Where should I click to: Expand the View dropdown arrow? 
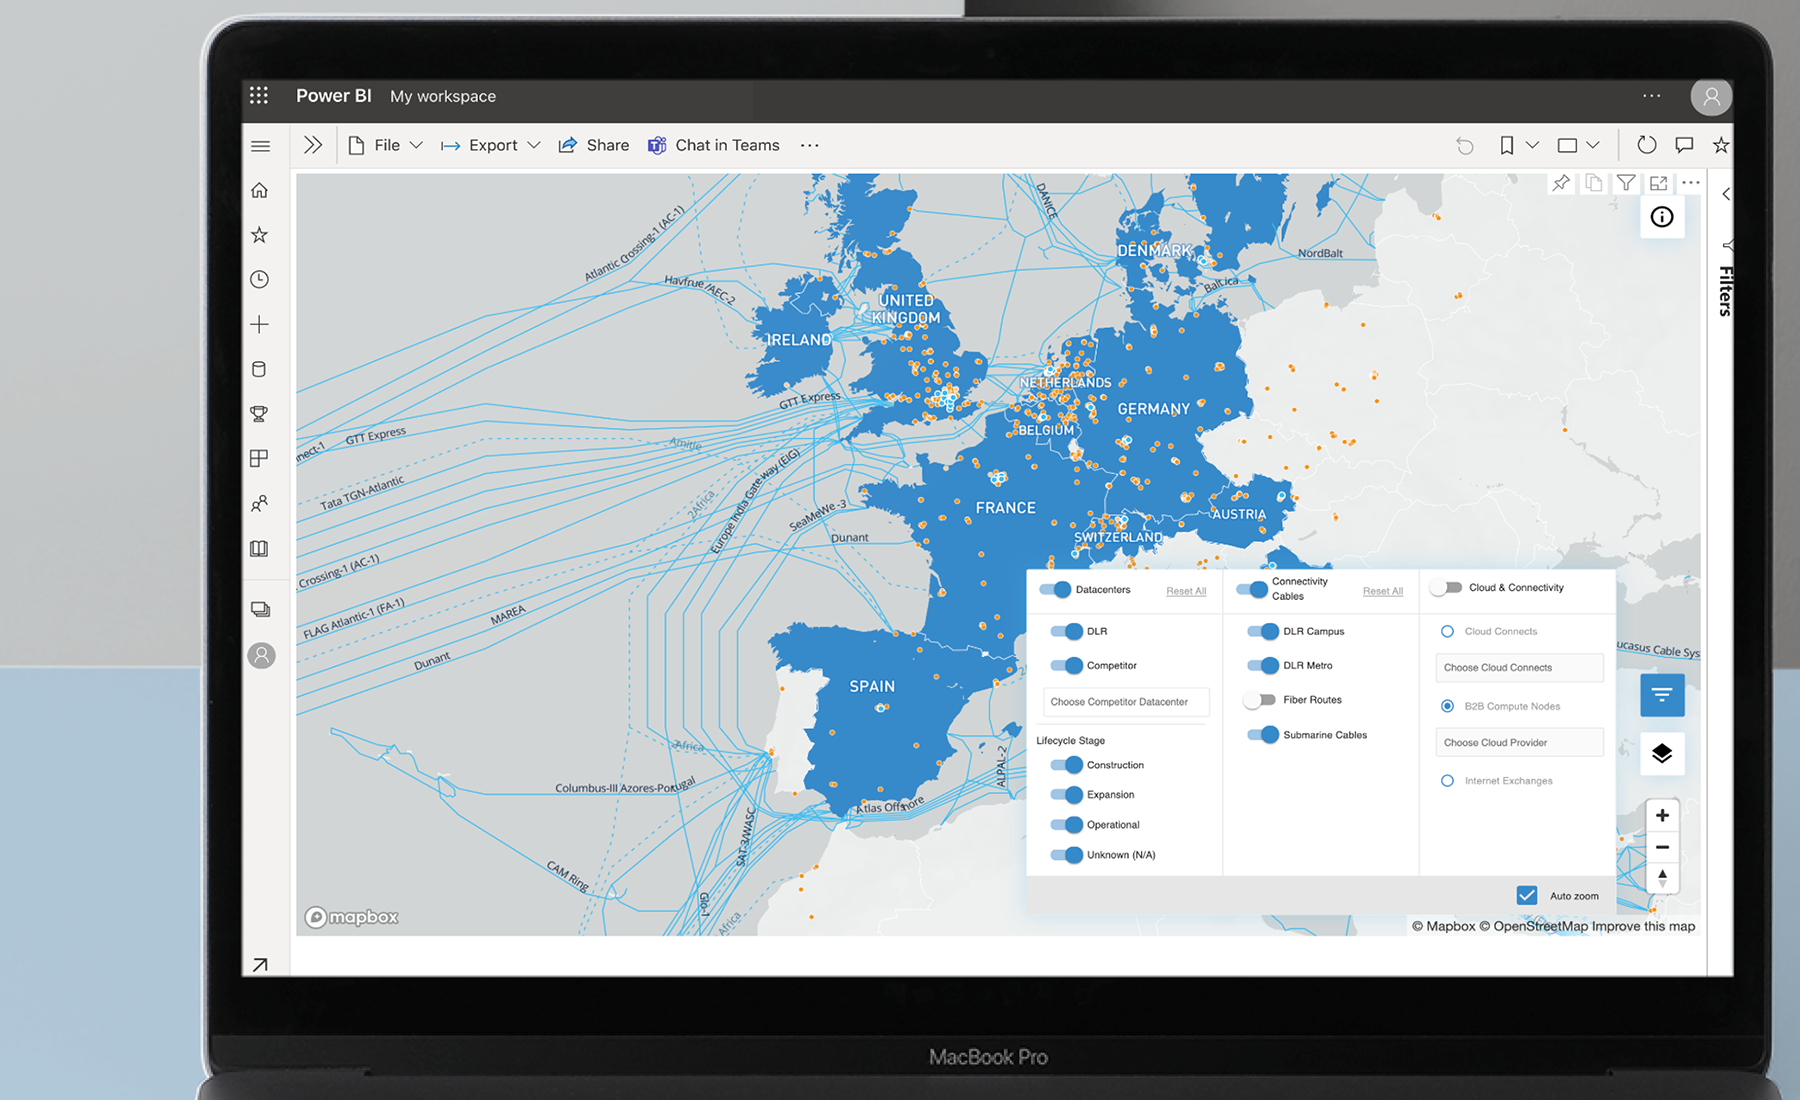[1593, 145]
